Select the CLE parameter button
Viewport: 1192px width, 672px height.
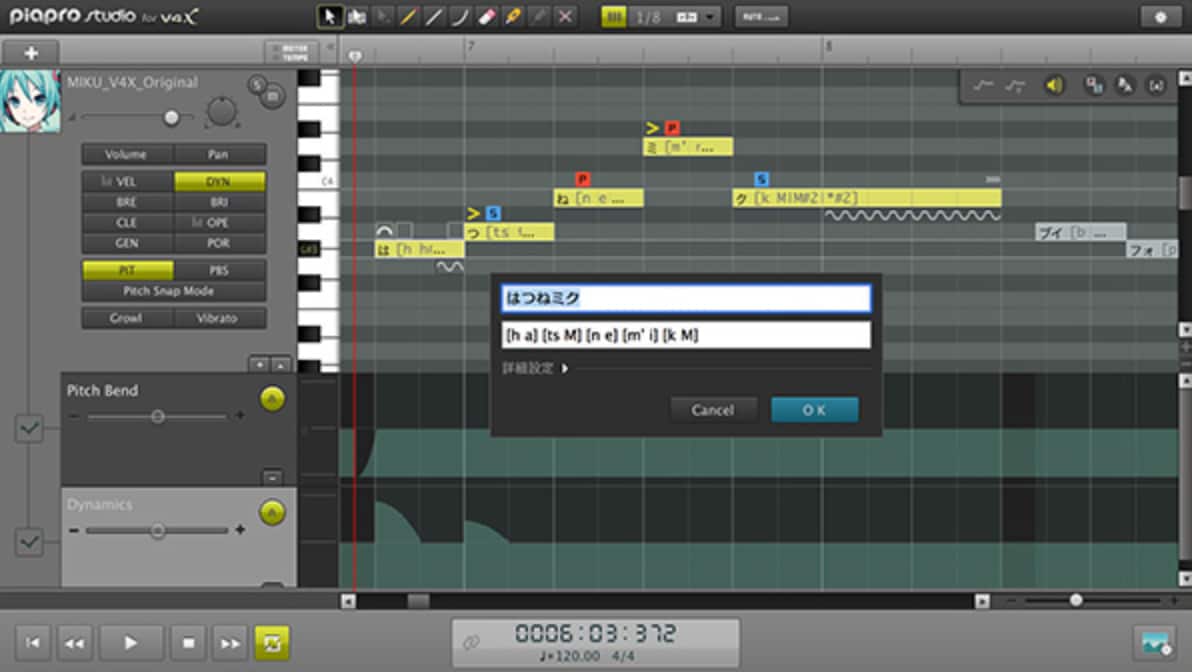tap(128, 223)
